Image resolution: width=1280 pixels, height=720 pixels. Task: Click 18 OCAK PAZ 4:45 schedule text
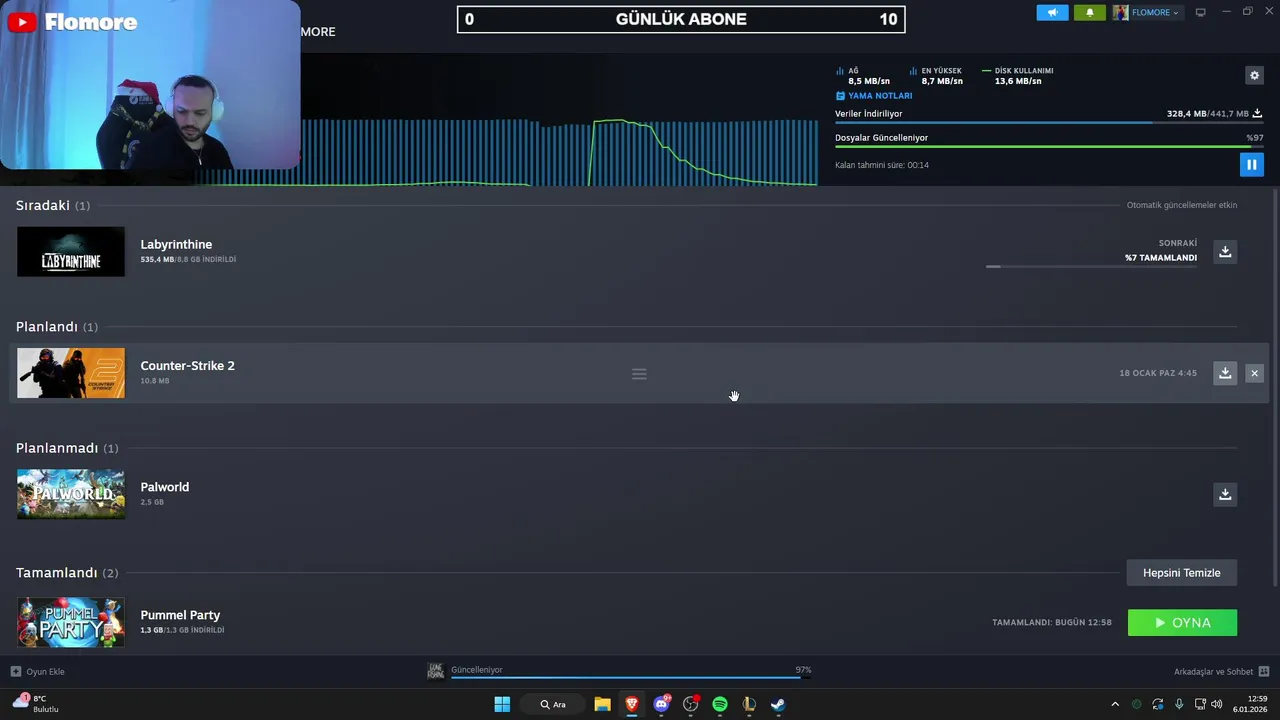coord(1158,373)
